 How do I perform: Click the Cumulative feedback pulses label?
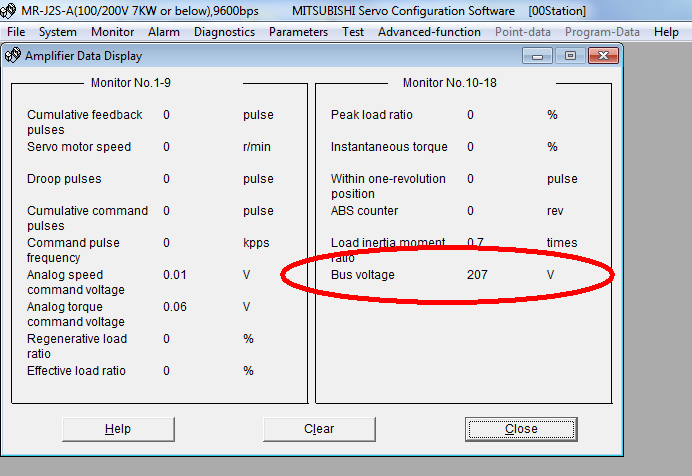84,122
